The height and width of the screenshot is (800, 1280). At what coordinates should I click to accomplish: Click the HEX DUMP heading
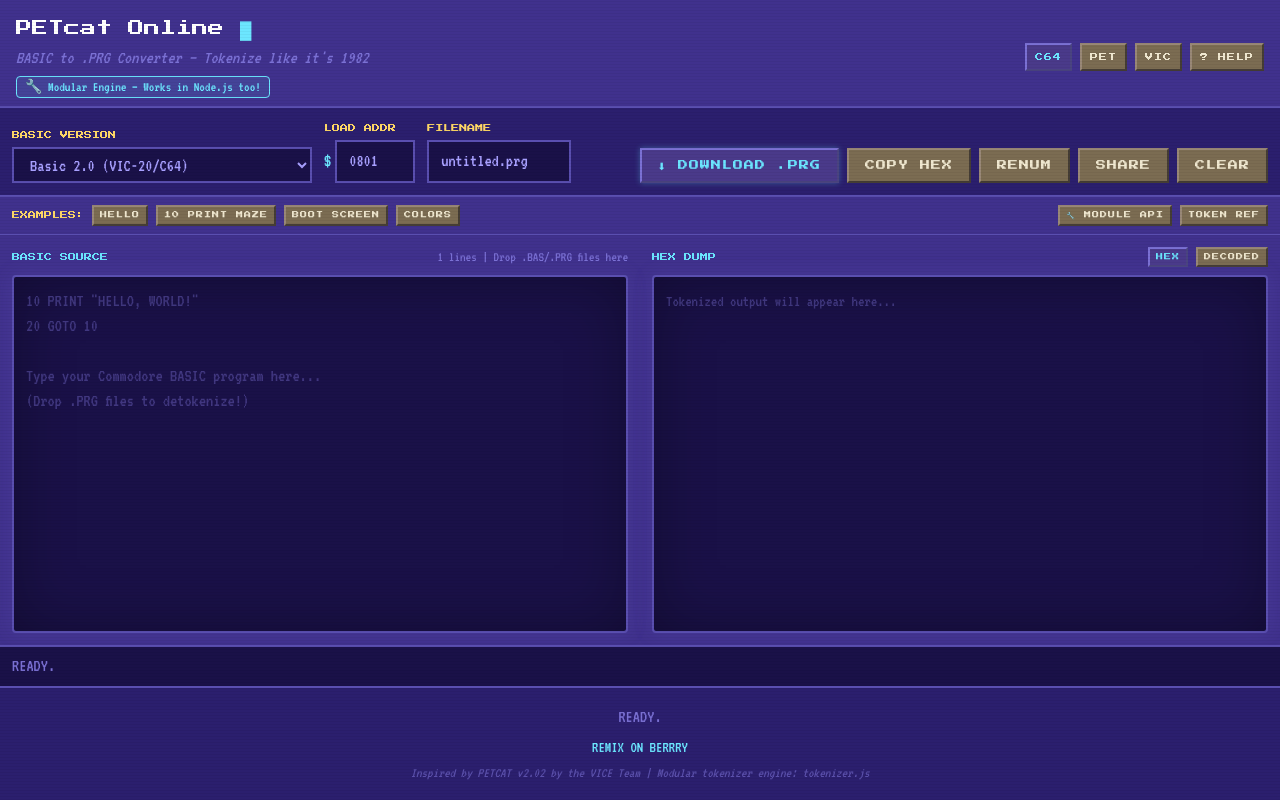[684, 257]
